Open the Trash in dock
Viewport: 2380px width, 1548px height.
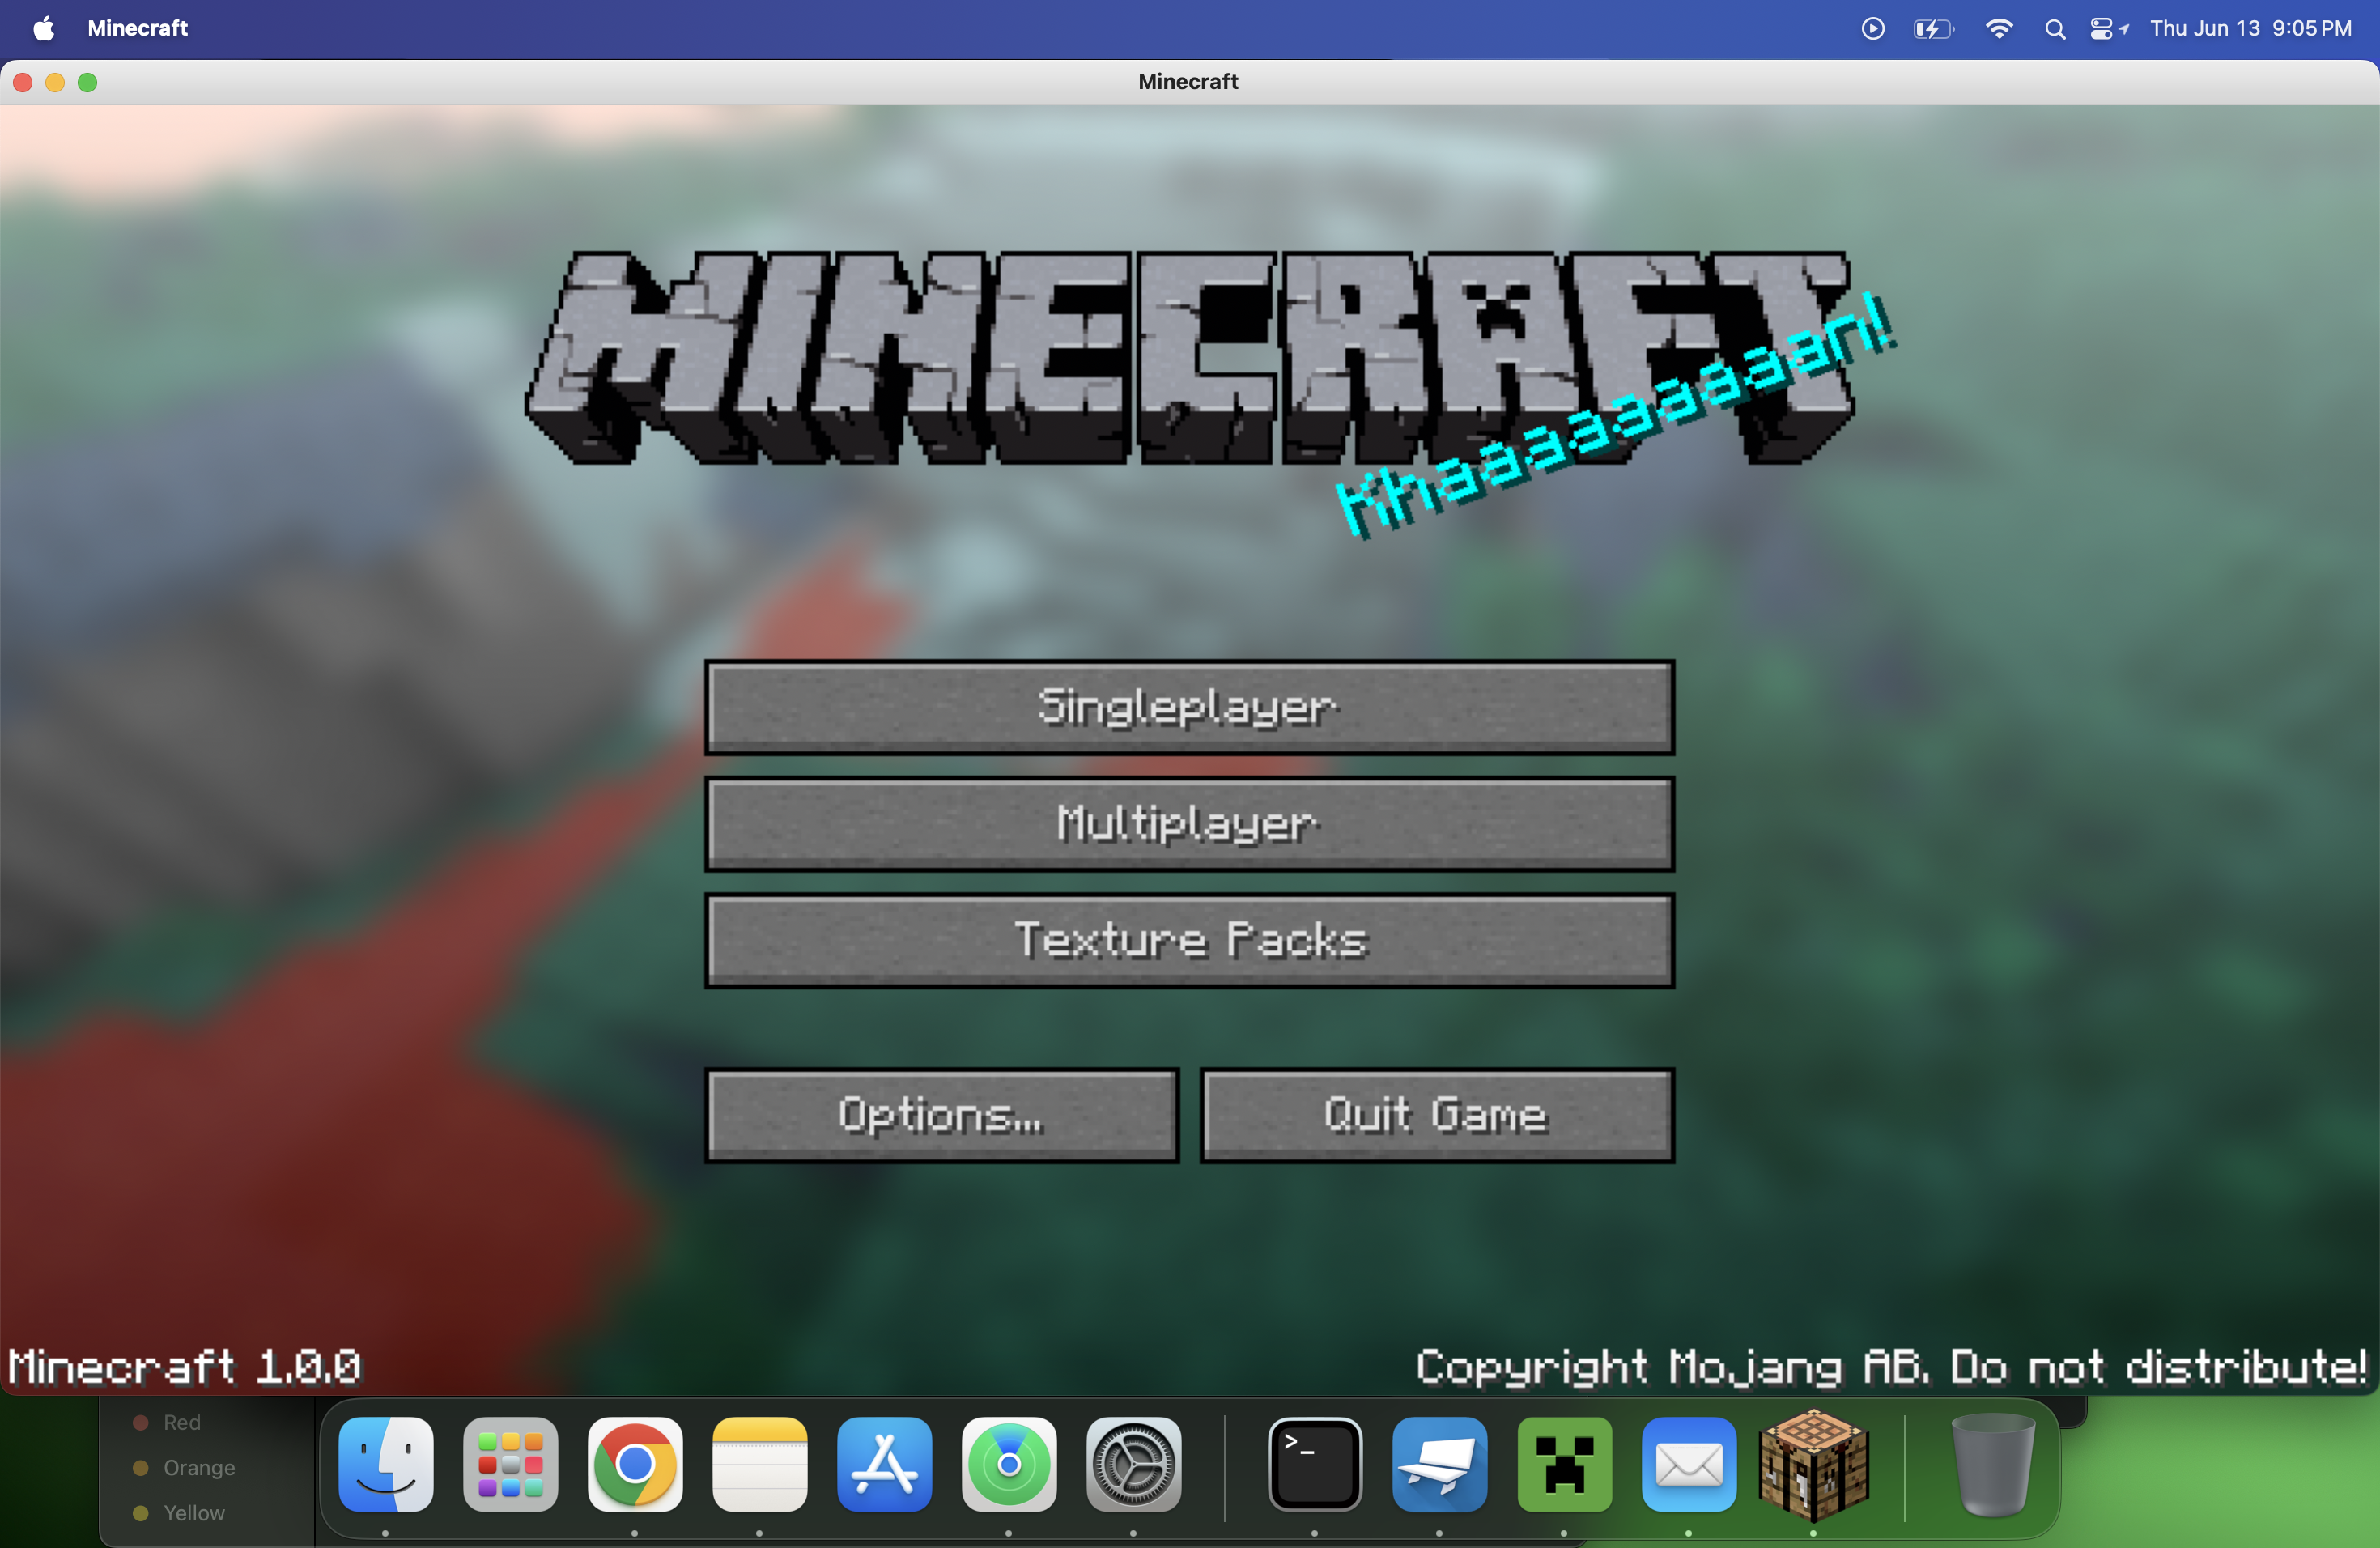pos(1992,1464)
